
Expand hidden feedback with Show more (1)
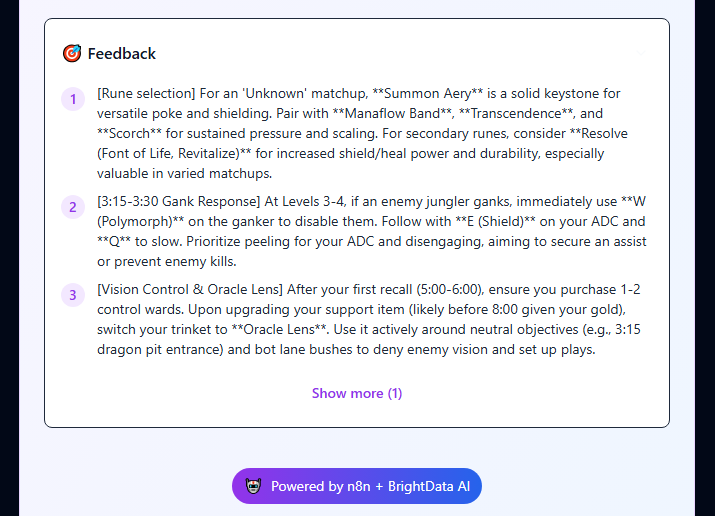[357, 393]
